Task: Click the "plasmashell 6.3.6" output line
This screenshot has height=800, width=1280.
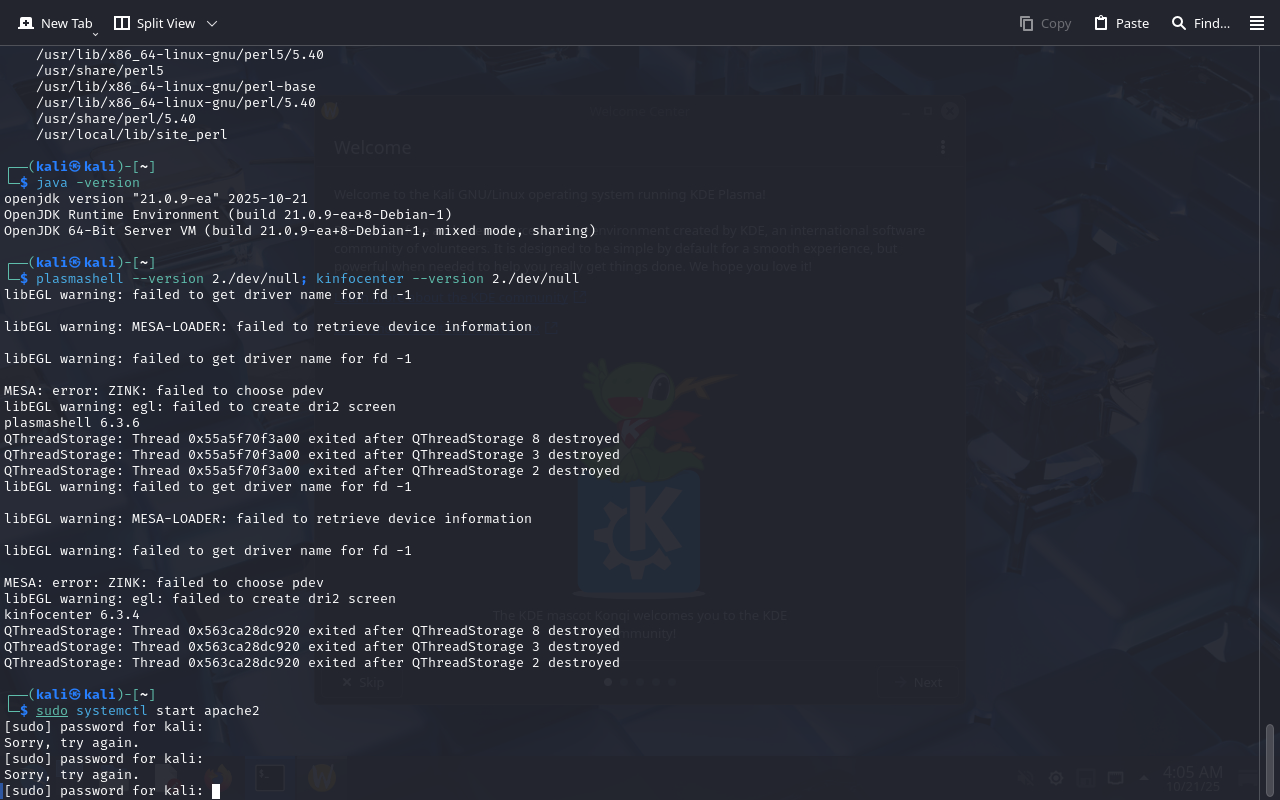Action: pyautogui.click(x=72, y=423)
